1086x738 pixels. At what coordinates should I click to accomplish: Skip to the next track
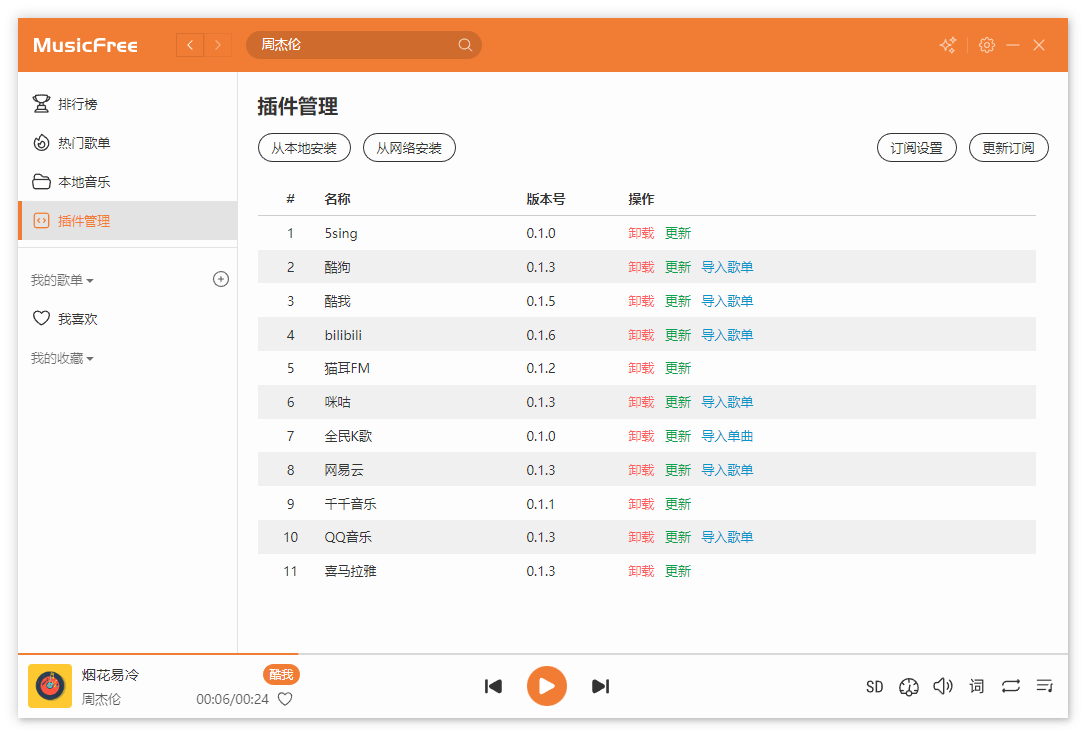click(x=600, y=686)
